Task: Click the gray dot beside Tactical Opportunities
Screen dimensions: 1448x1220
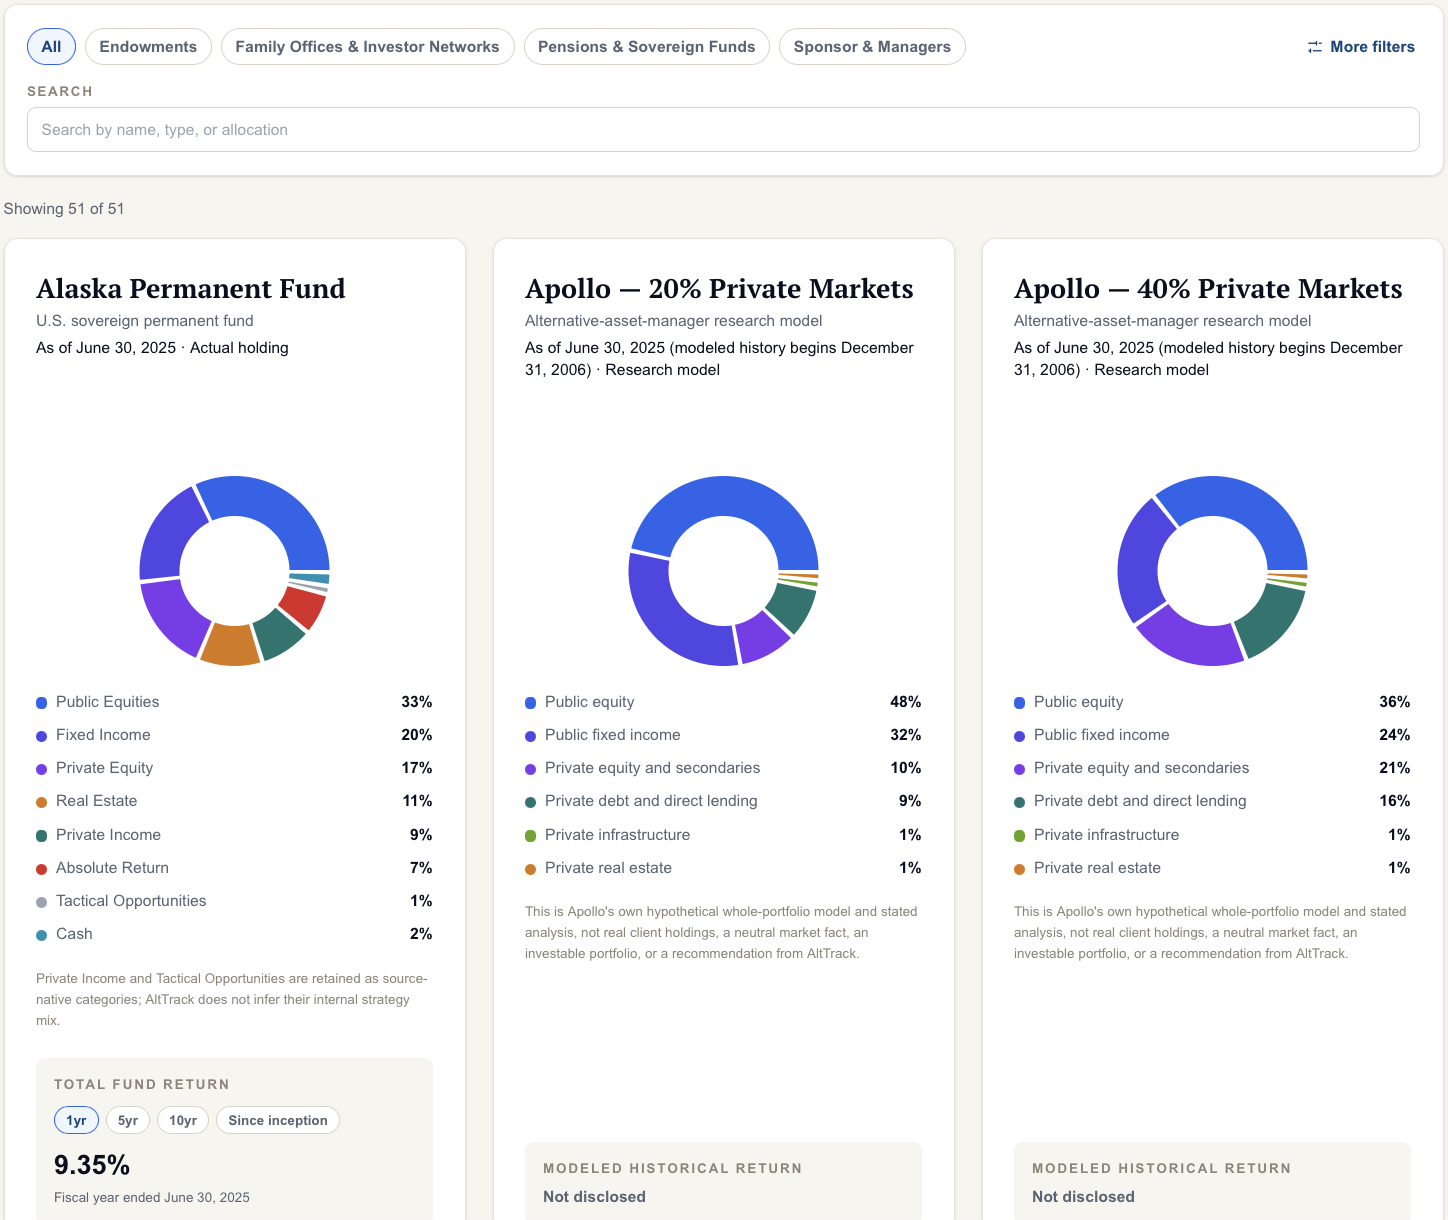Action: pos(42,902)
